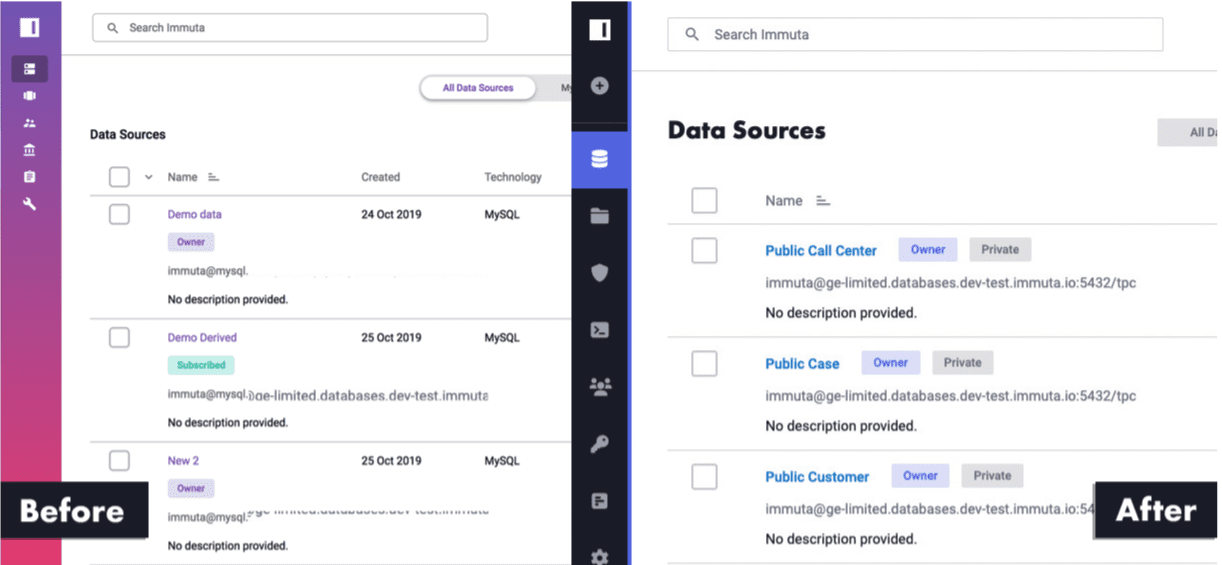1222x565 pixels.
Task: Click Owner badge beside Public Case
Action: [891, 363]
